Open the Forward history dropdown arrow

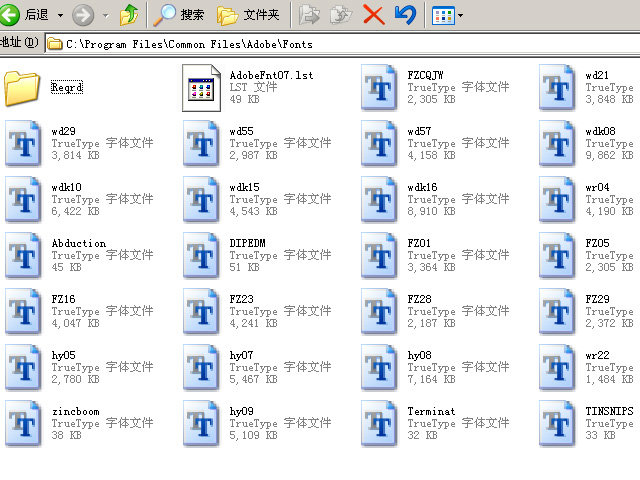106,16
